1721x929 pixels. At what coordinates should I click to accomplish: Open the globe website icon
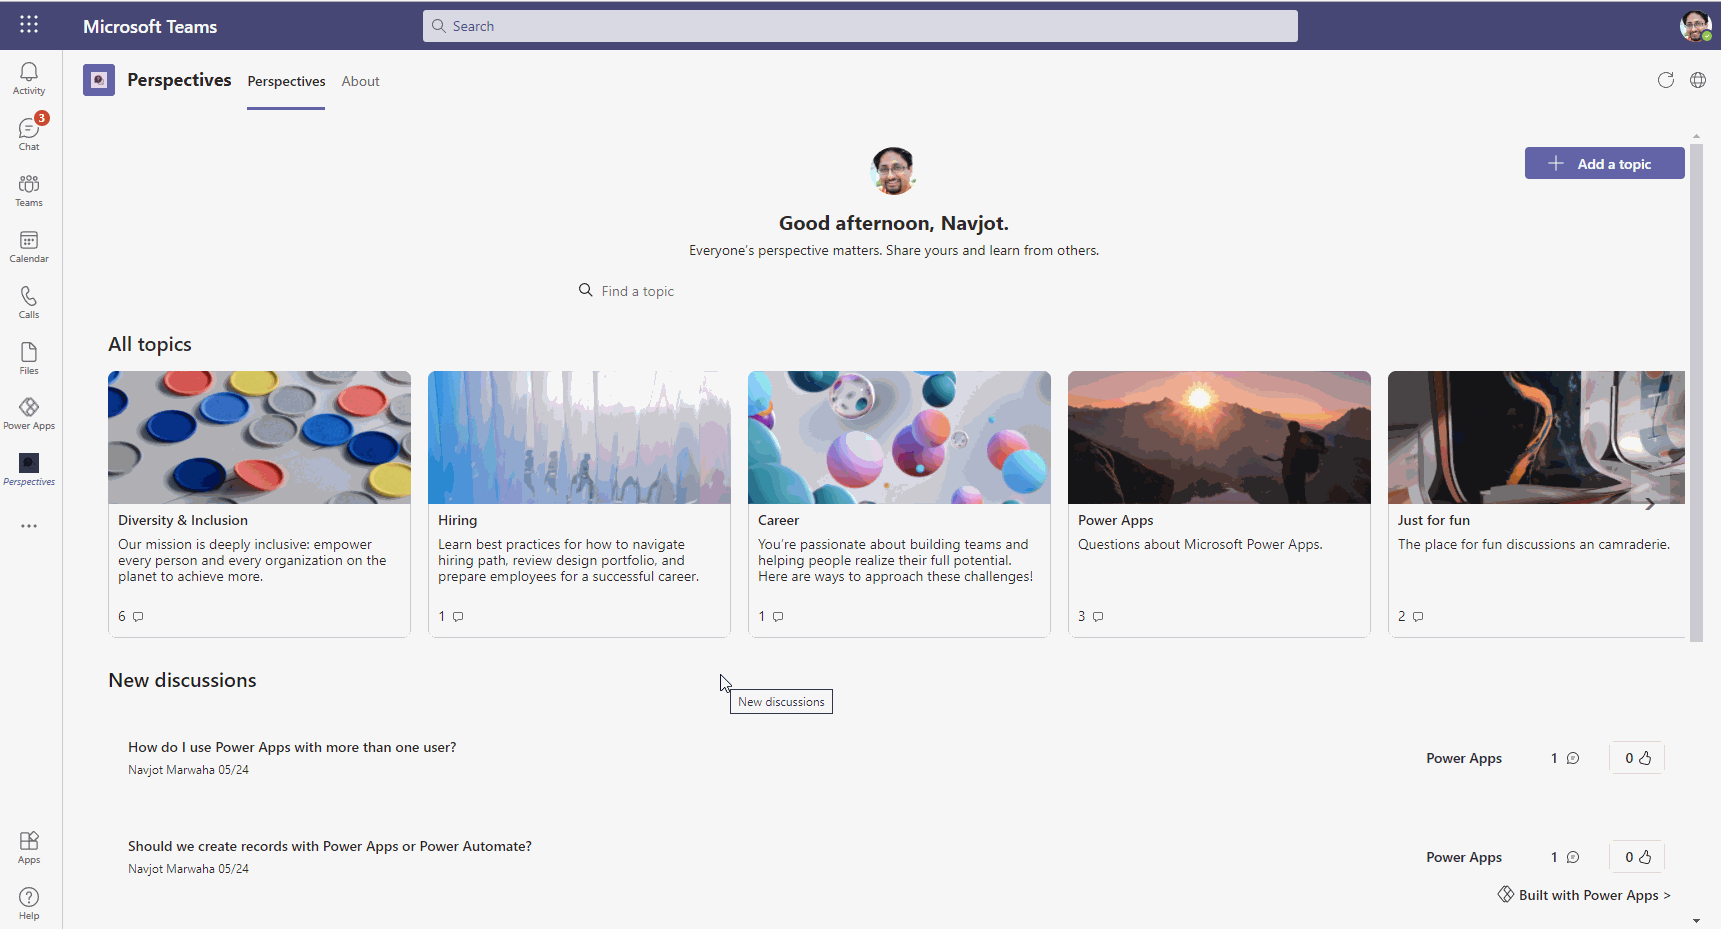click(1698, 80)
